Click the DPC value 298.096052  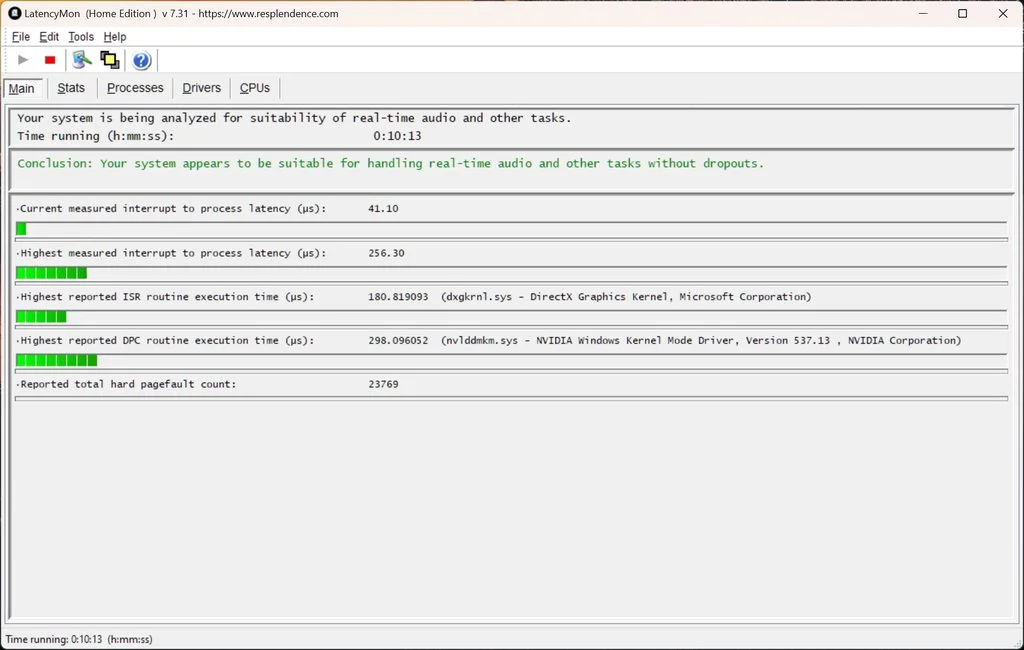pyautogui.click(x=398, y=340)
